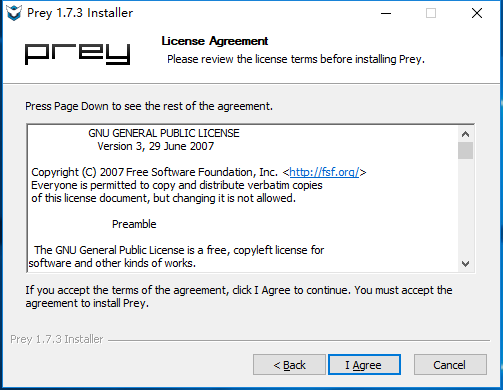Image resolution: width=503 pixels, height=390 pixels.
Task: Click the greyed Prey 1.7.3 Installer branding text
Action: (57, 339)
